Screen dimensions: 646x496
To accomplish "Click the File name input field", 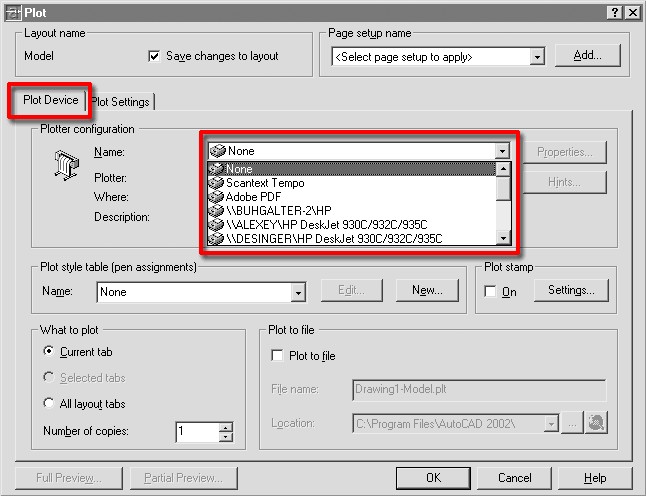I will pos(479,390).
